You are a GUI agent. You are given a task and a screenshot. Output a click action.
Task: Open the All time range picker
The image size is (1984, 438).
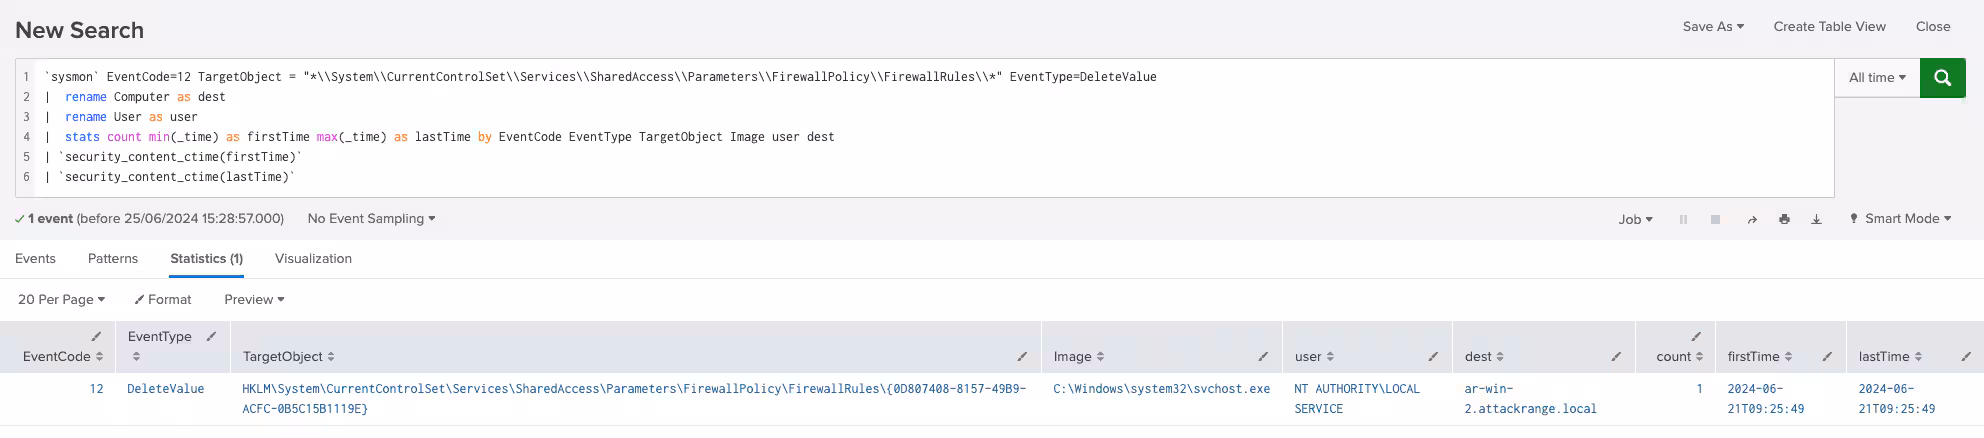point(1876,78)
